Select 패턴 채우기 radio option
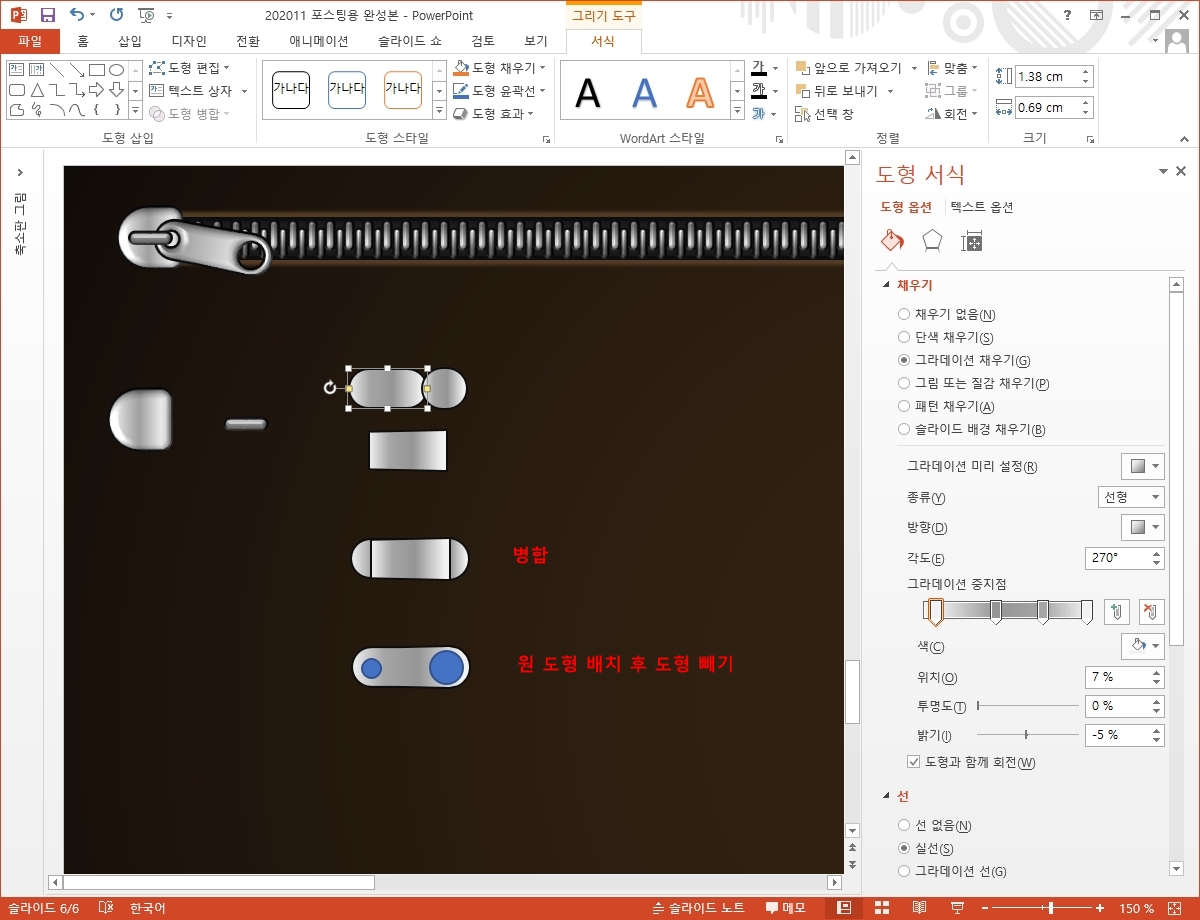The image size is (1200, 920). point(946,406)
